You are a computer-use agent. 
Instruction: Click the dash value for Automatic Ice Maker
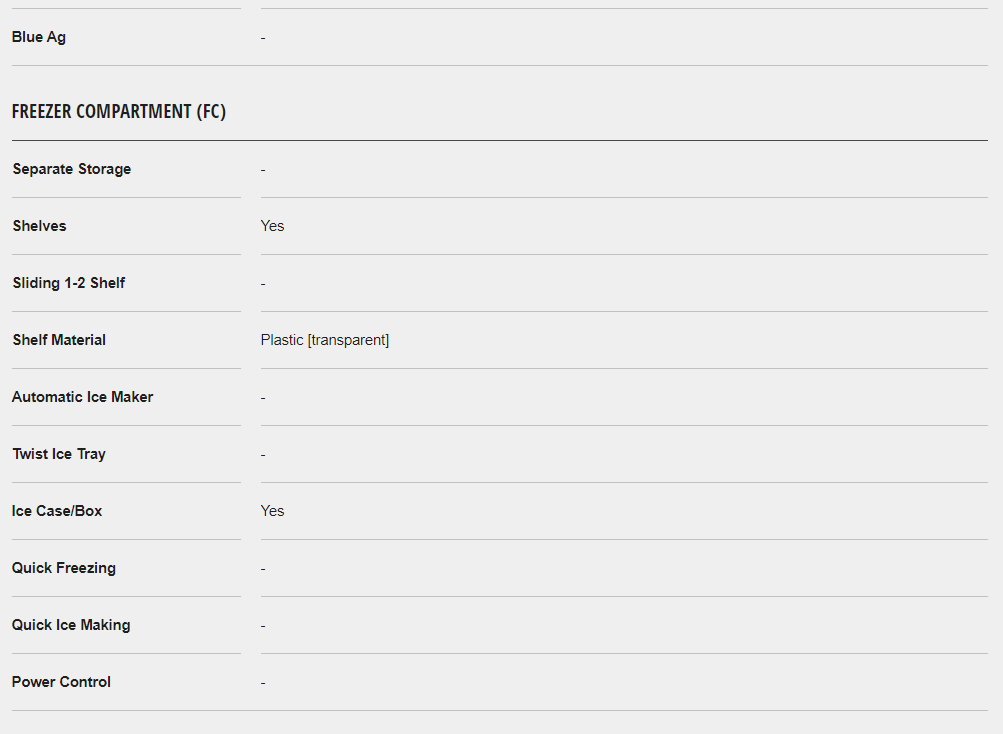[x=263, y=398]
